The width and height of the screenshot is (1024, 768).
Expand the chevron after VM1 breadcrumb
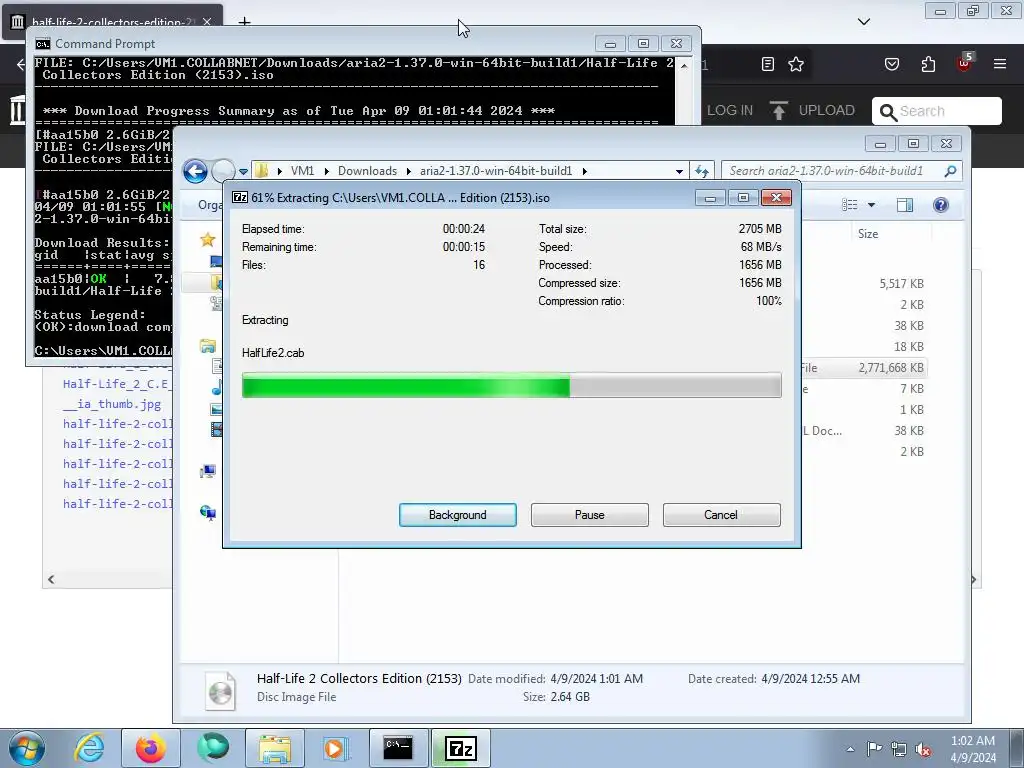pyautogui.click(x=327, y=171)
